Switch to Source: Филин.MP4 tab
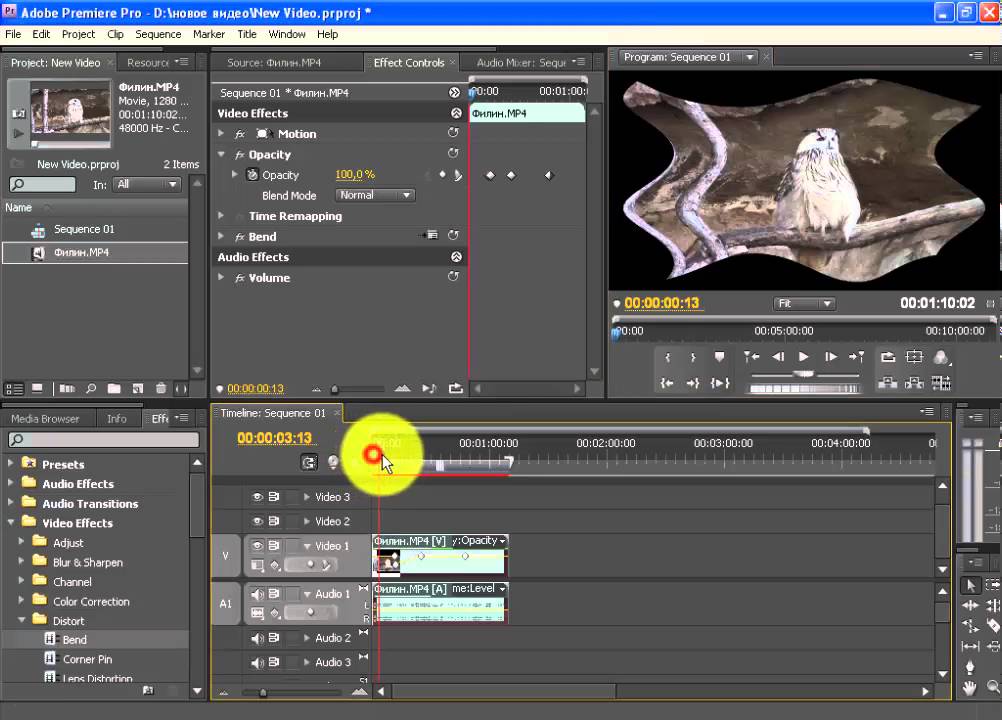This screenshot has width=1002, height=720. [x=274, y=63]
